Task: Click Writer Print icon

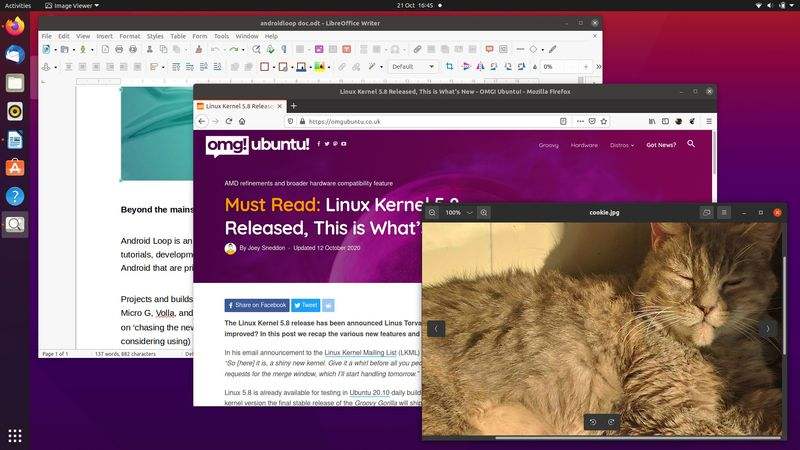Action: click(119, 49)
